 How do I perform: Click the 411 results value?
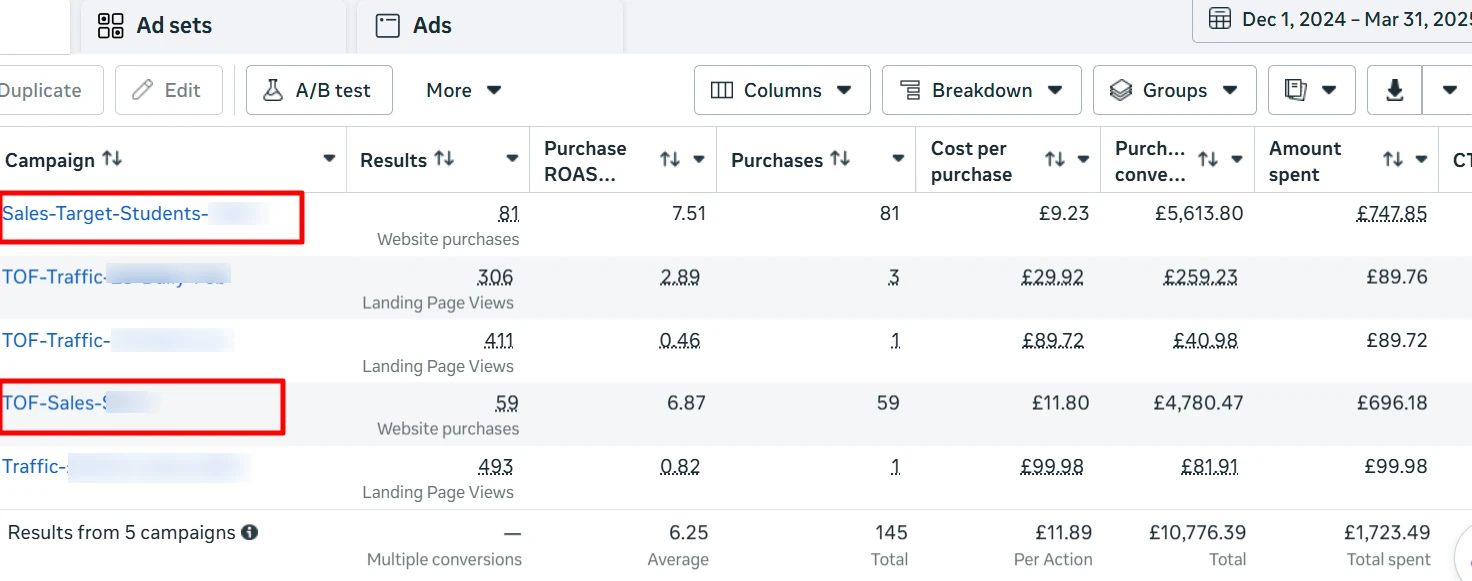click(497, 340)
